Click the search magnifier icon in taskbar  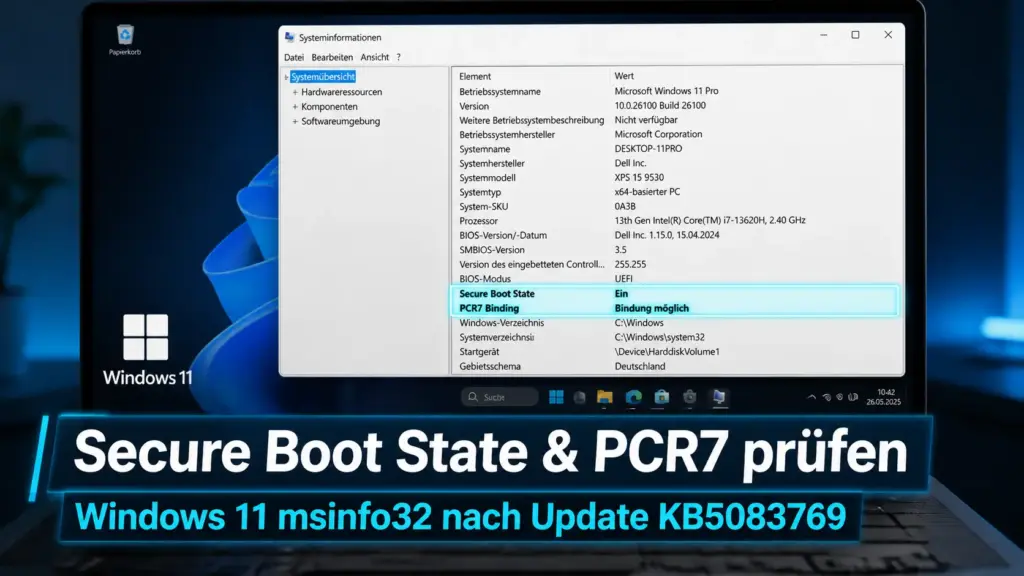point(473,397)
